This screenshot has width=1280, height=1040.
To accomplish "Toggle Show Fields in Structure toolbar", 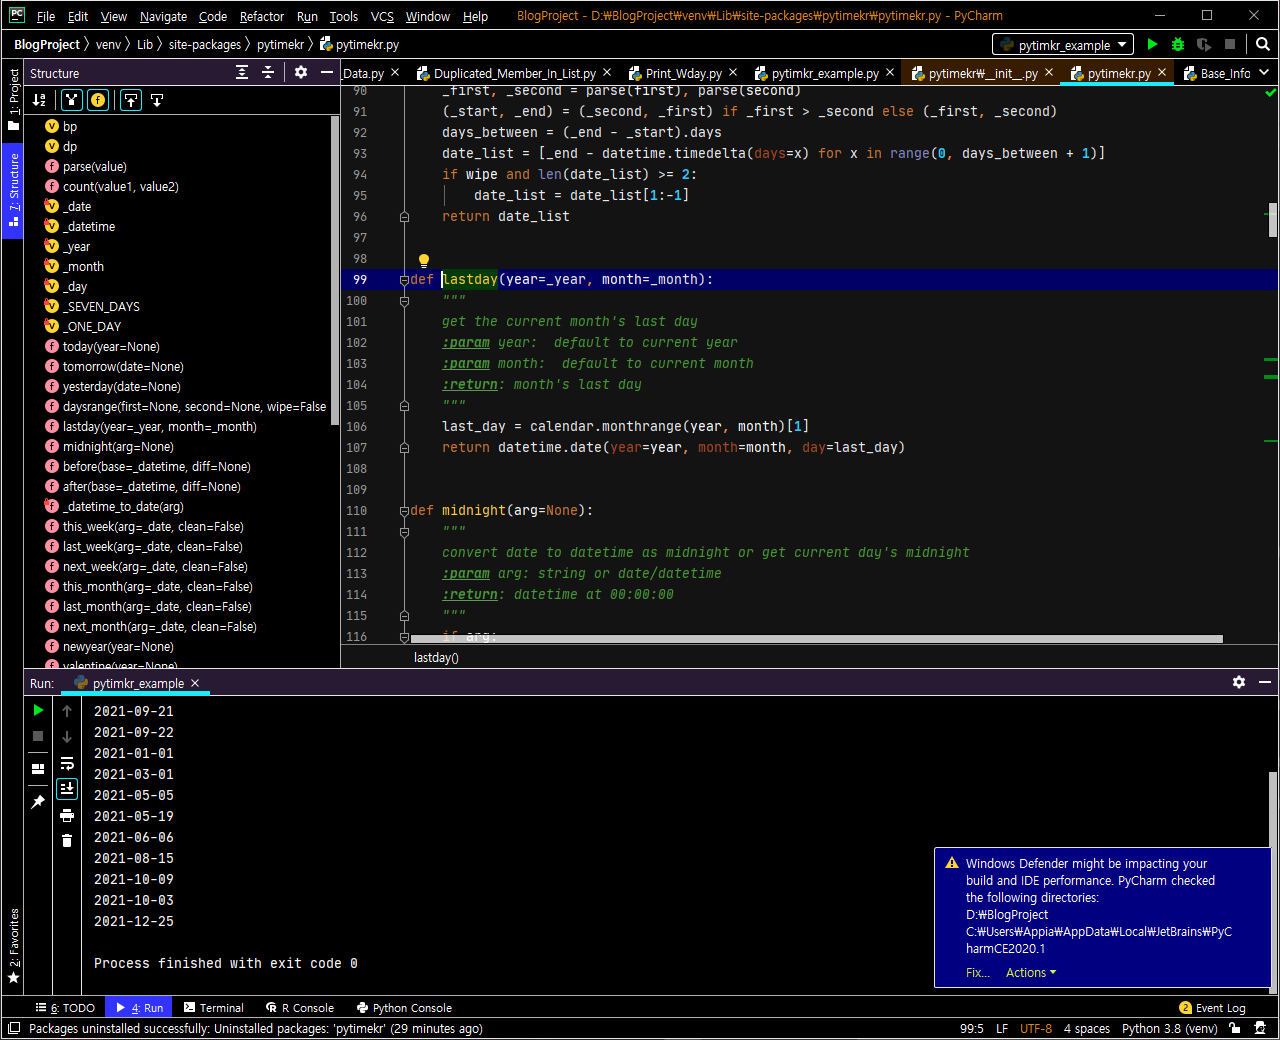I will pyautogui.click(x=98, y=99).
